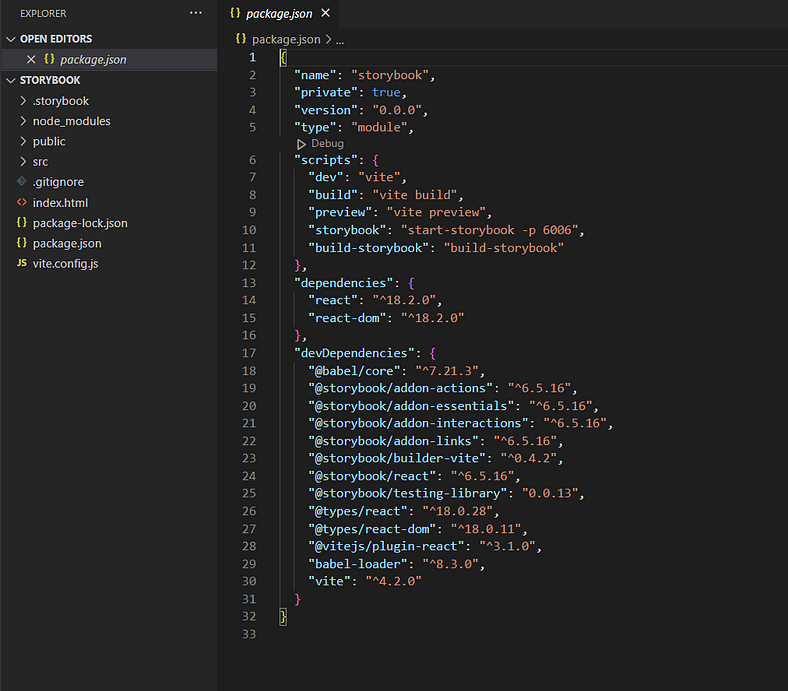Select package.json entry under Open Editors
Viewport: 788px width, 691px height.
coord(109,59)
